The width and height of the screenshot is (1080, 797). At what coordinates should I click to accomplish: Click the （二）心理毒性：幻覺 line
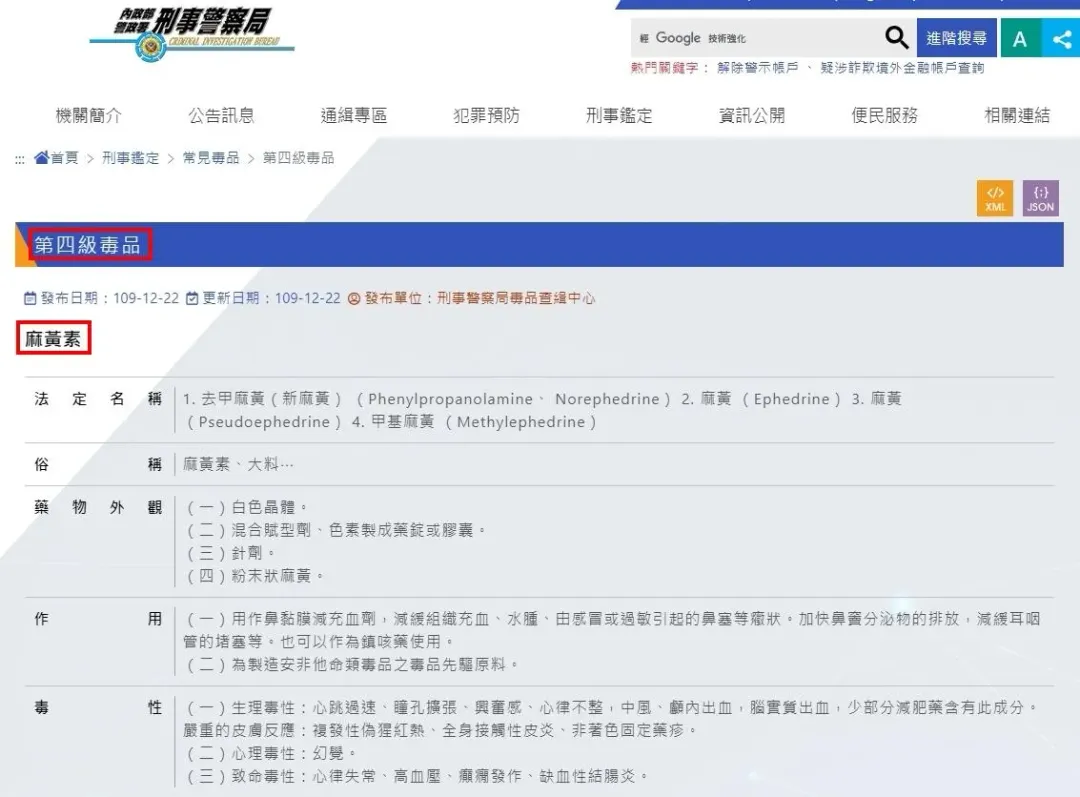(271, 754)
